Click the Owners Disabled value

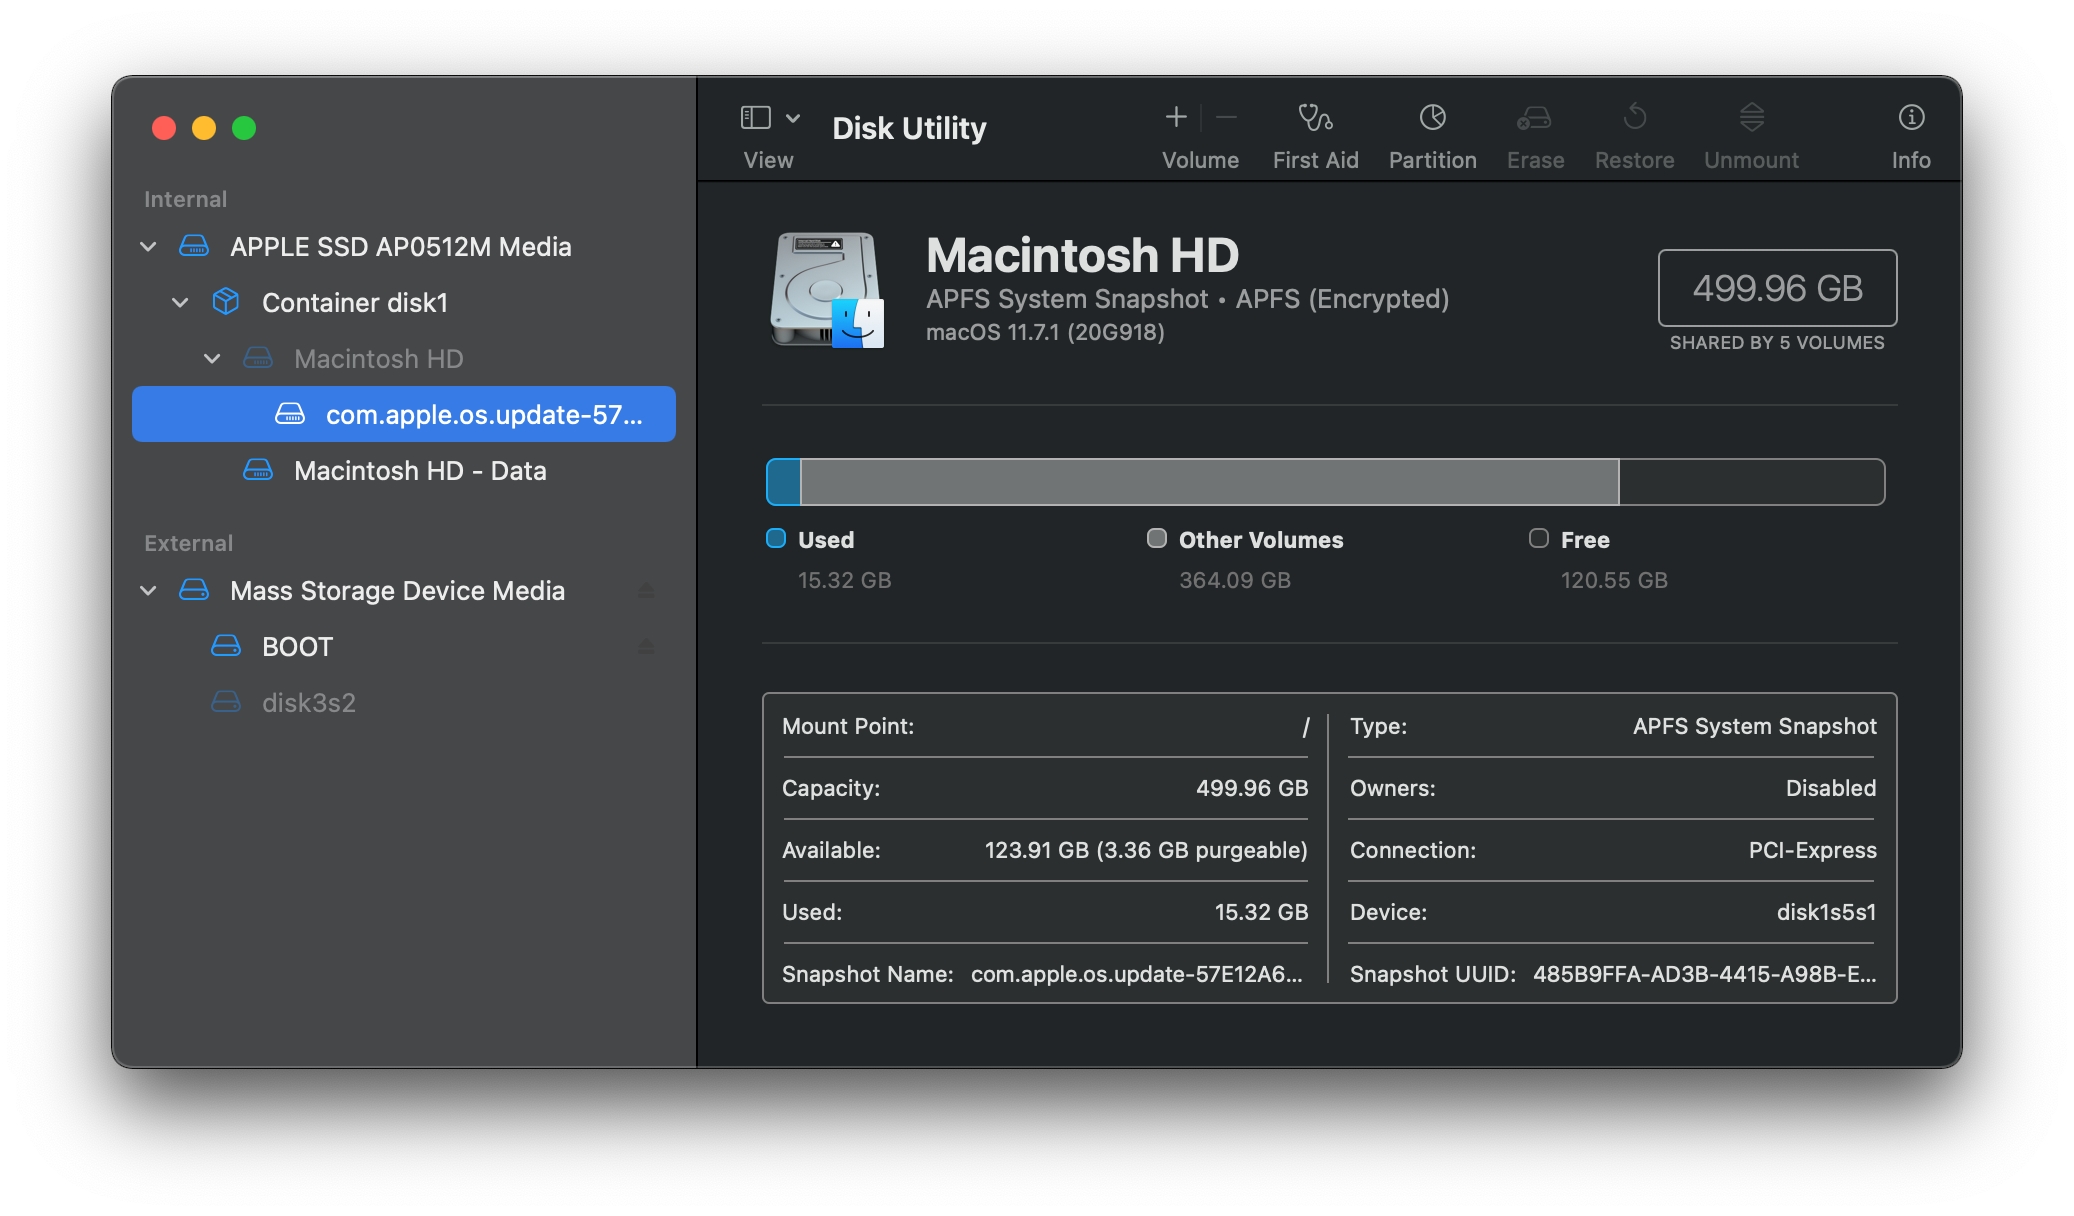tap(1831, 788)
